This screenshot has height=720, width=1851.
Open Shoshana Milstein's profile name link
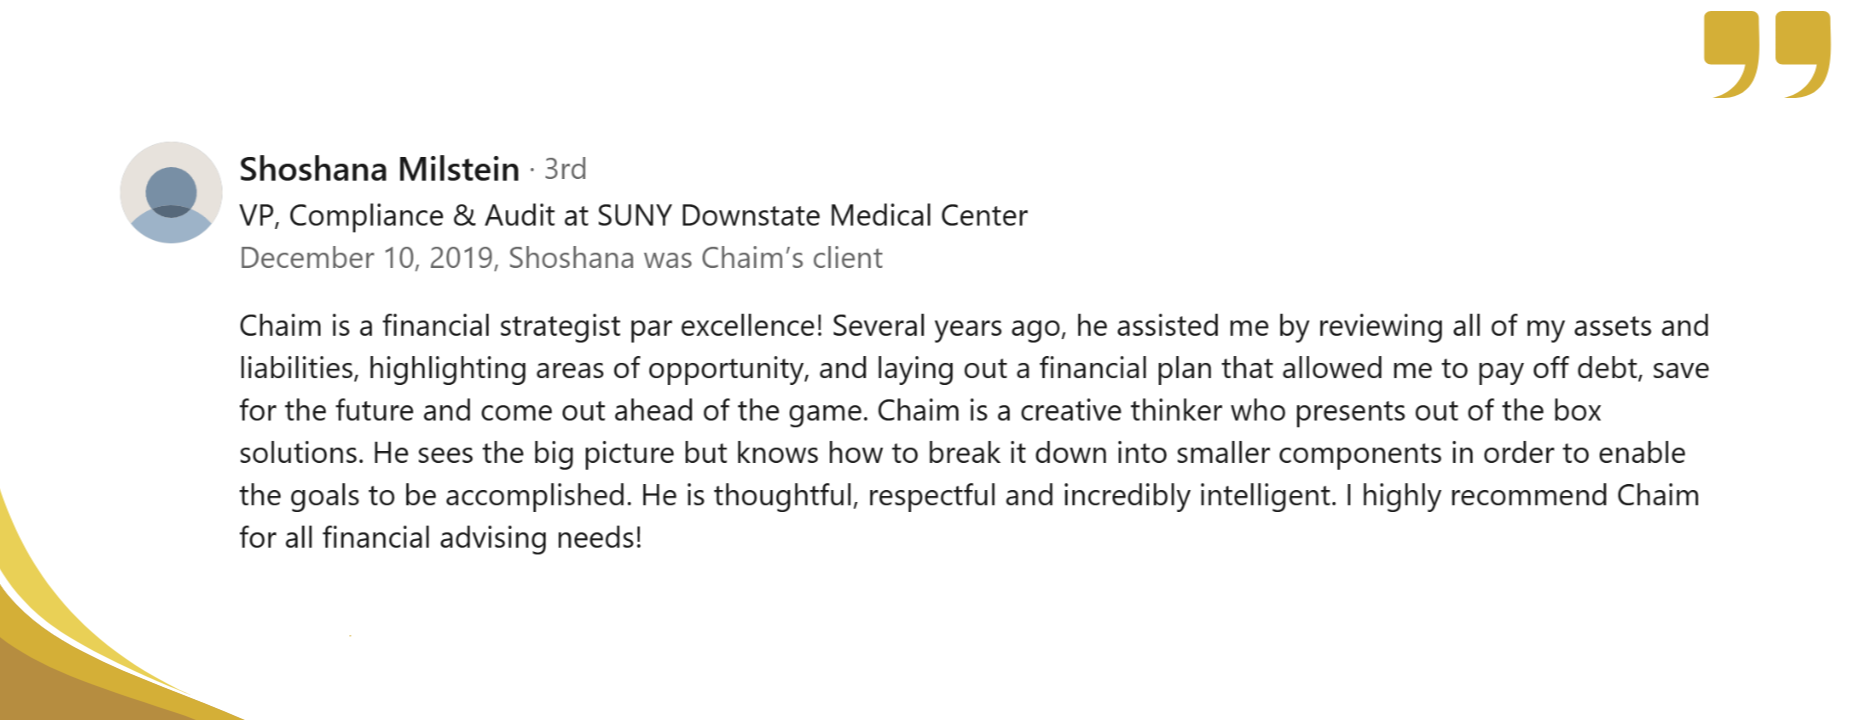pyautogui.click(x=379, y=169)
